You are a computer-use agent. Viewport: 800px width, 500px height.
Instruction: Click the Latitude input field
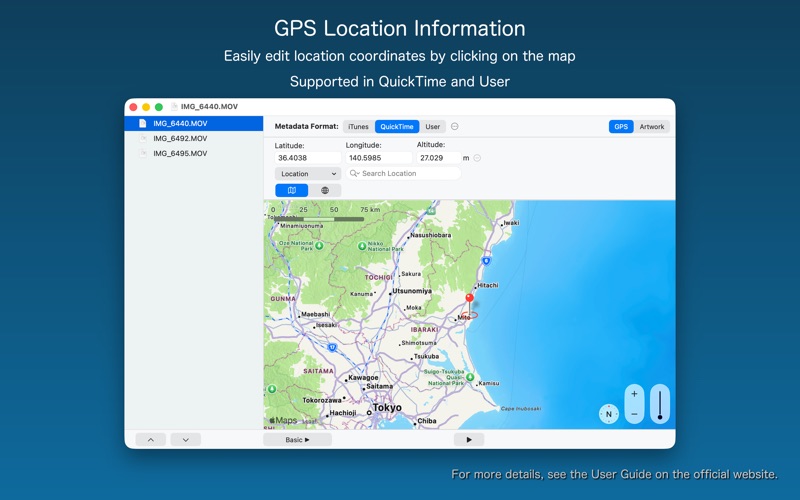(x=308, y=158)
